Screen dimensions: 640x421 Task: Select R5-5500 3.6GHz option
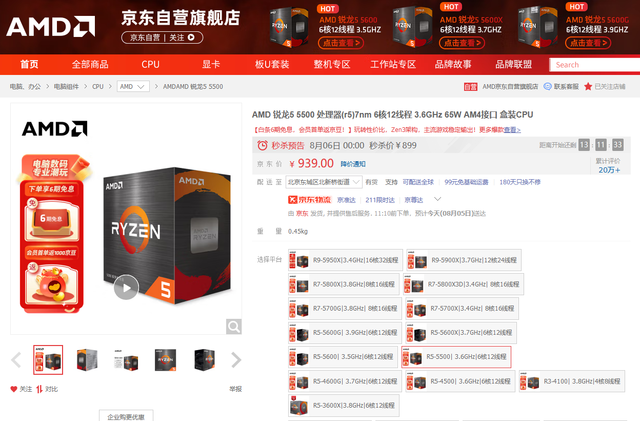[x=456, y=357]
